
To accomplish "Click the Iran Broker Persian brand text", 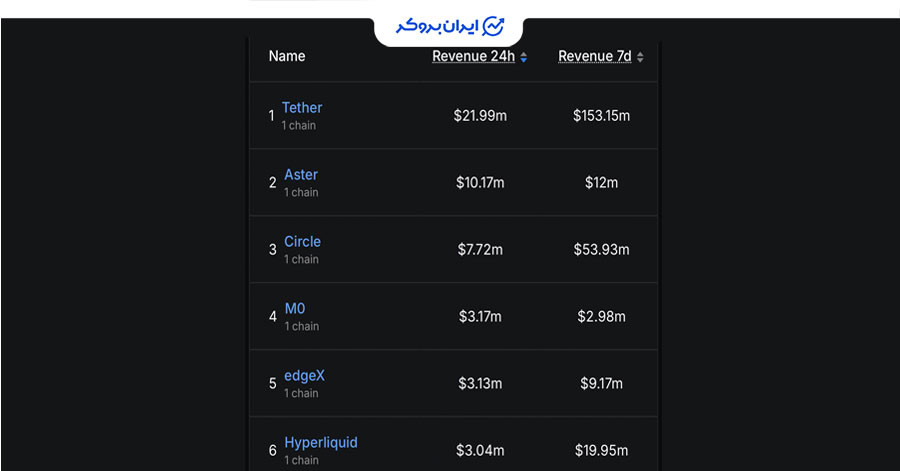I will coord(436,27).
